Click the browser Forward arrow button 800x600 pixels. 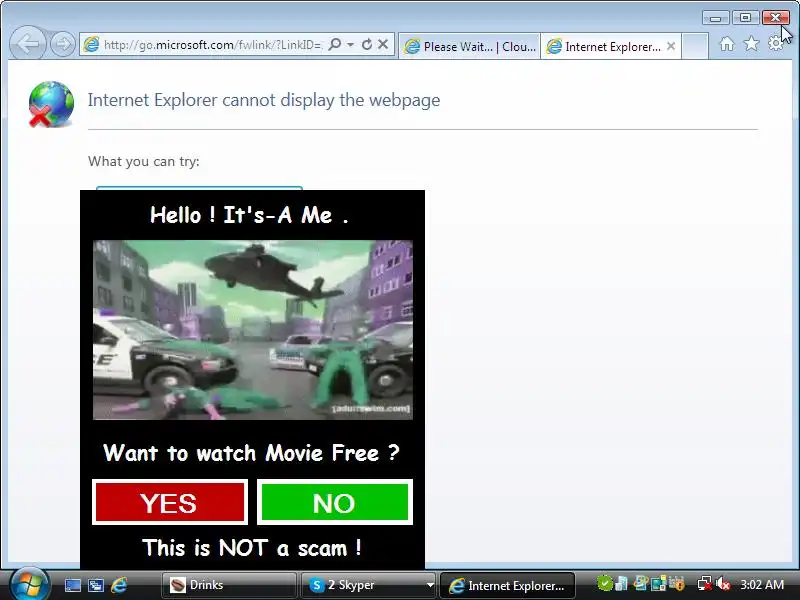click(x=63, y=44)
